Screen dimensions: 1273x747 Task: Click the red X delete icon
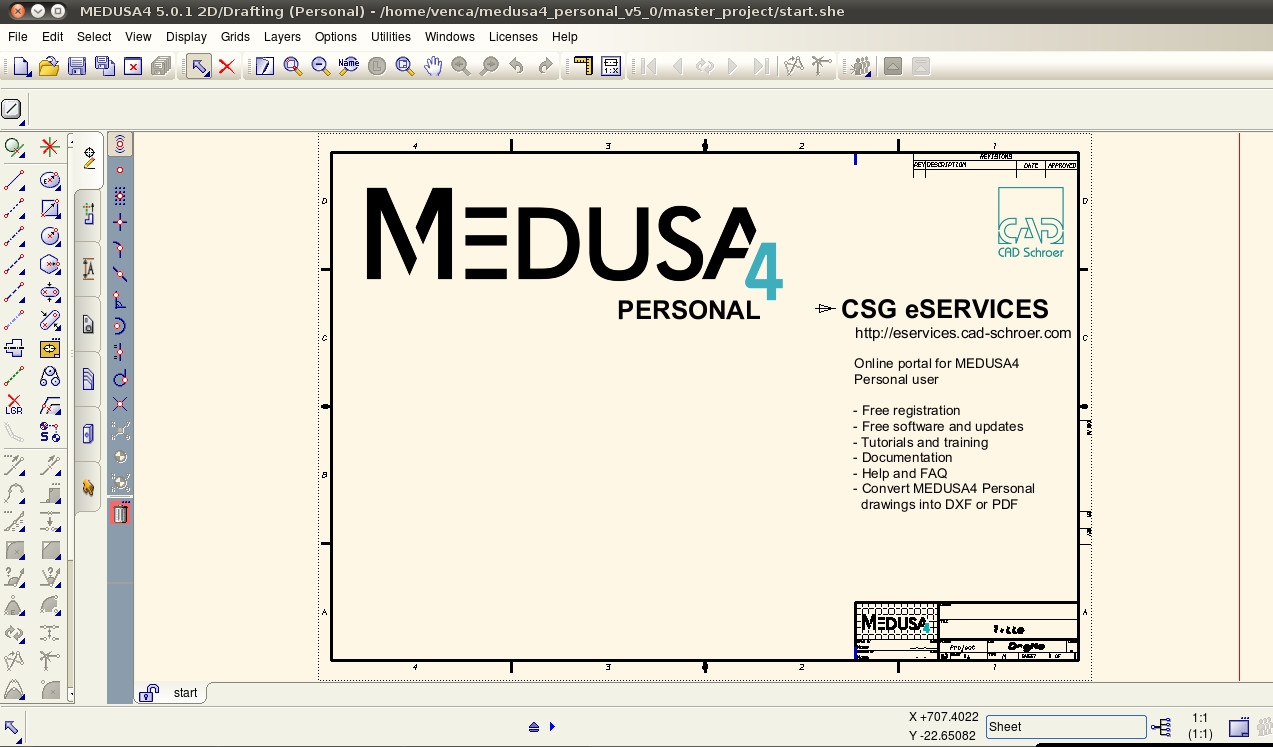(x=227, y=67)
